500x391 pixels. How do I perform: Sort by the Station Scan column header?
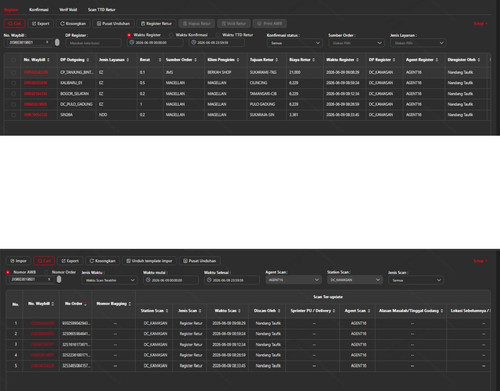[167, 311]
